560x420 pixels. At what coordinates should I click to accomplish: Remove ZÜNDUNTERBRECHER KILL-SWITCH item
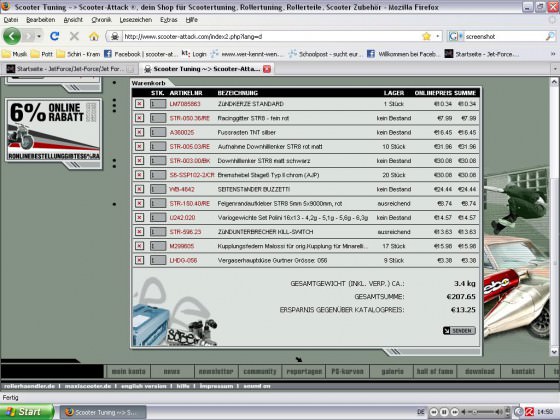point(139,232)
